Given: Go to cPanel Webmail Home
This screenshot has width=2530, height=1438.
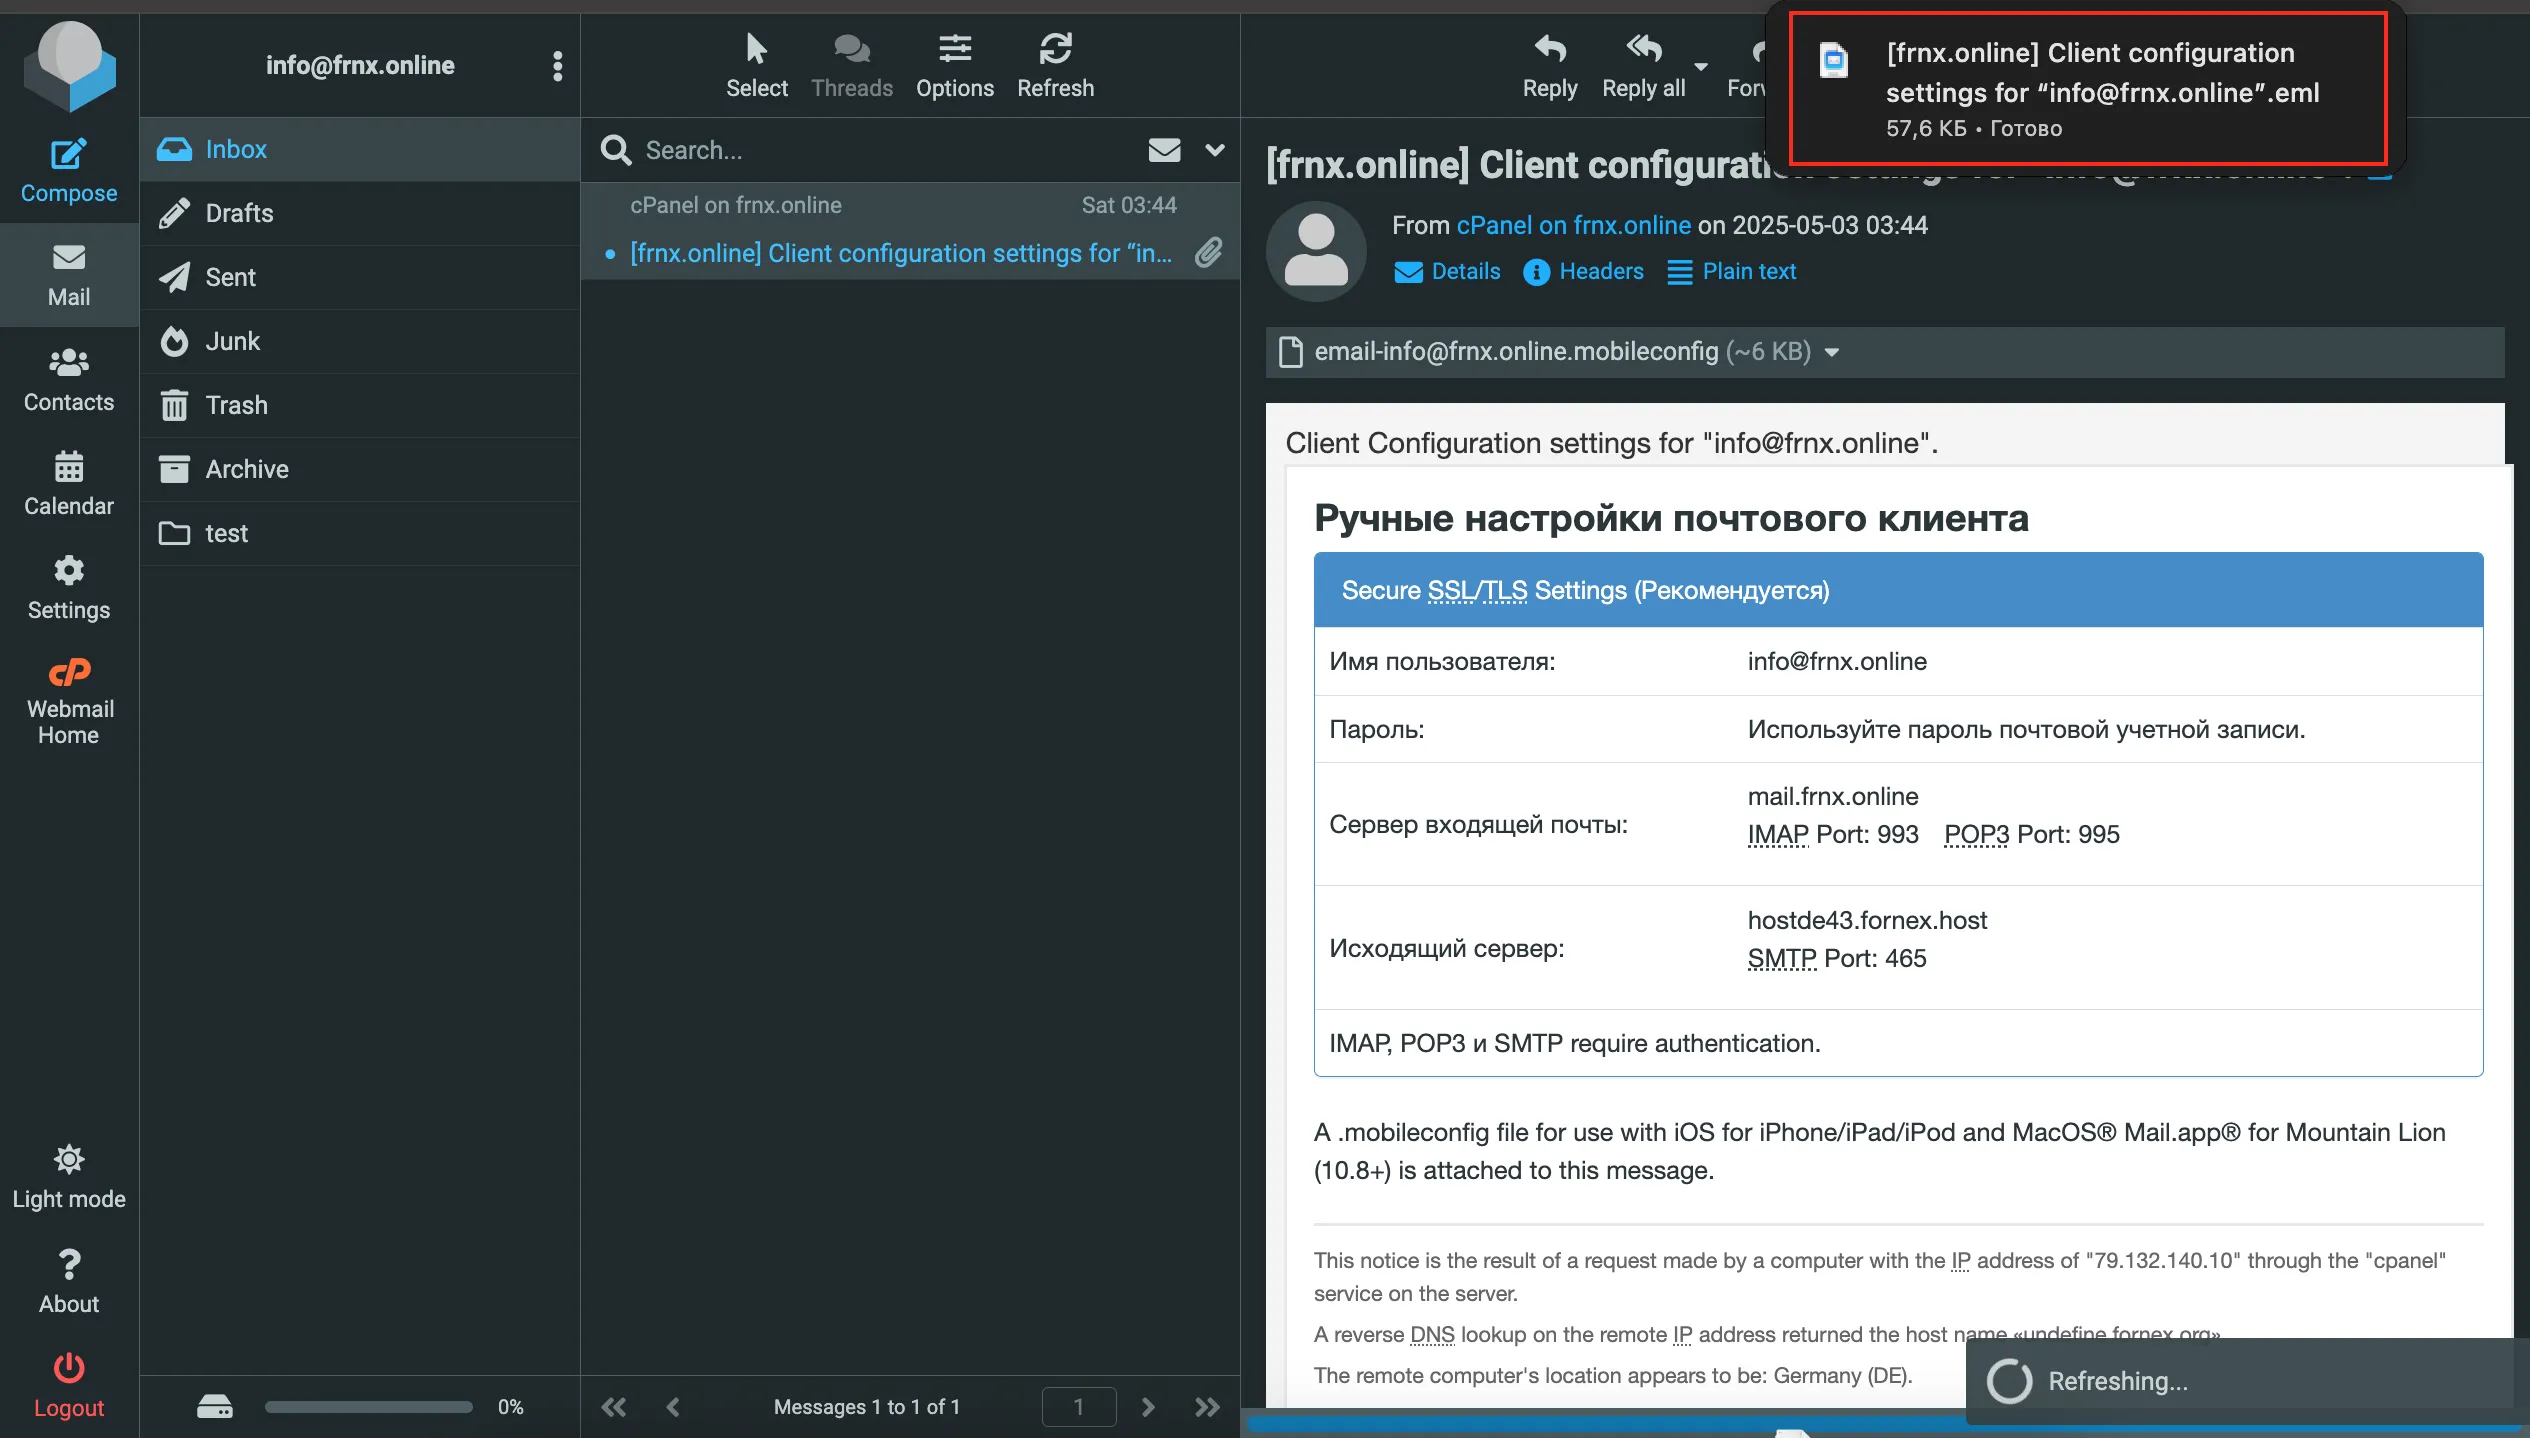Looking at the screenshot, I should coord(68,700).
